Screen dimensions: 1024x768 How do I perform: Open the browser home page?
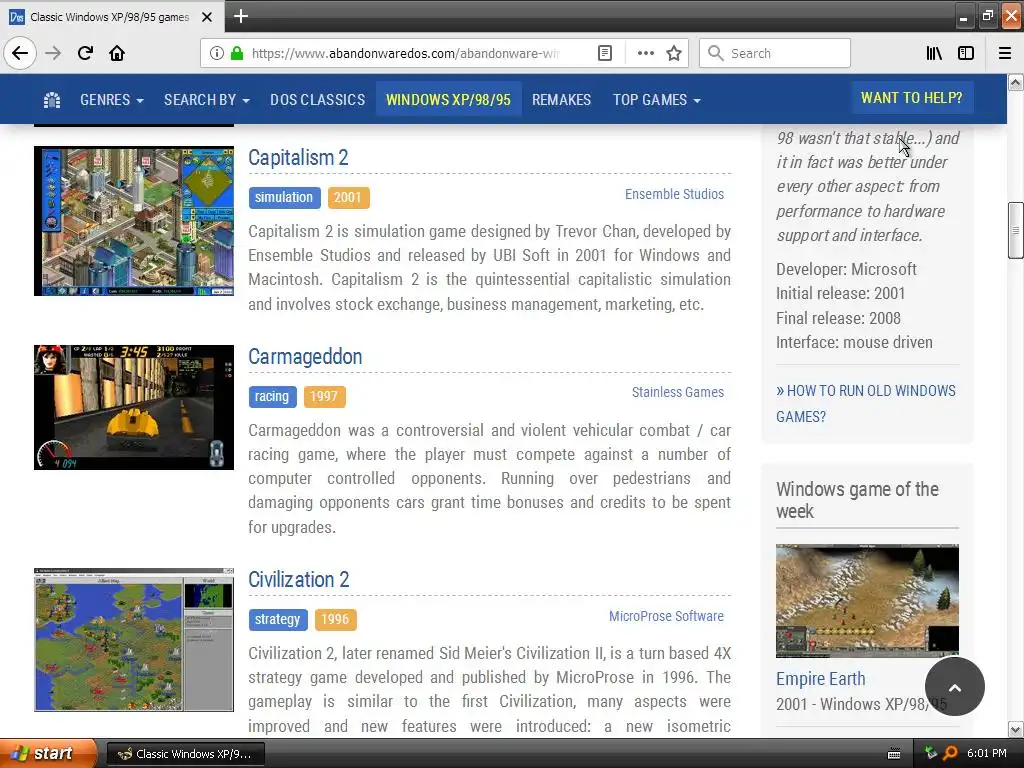[x=117, y=53]
